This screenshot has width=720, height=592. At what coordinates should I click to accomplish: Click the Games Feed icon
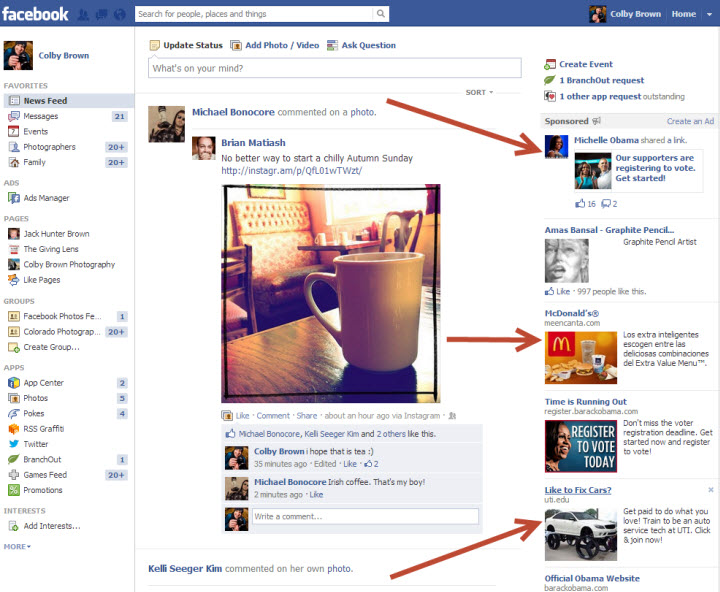pos(14,474)
